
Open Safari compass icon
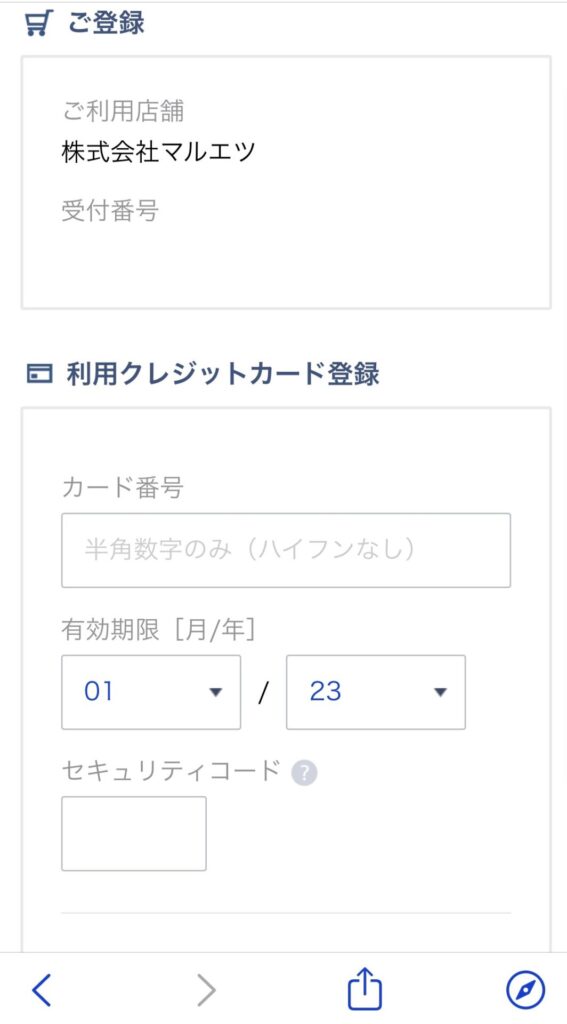(525, 991)
